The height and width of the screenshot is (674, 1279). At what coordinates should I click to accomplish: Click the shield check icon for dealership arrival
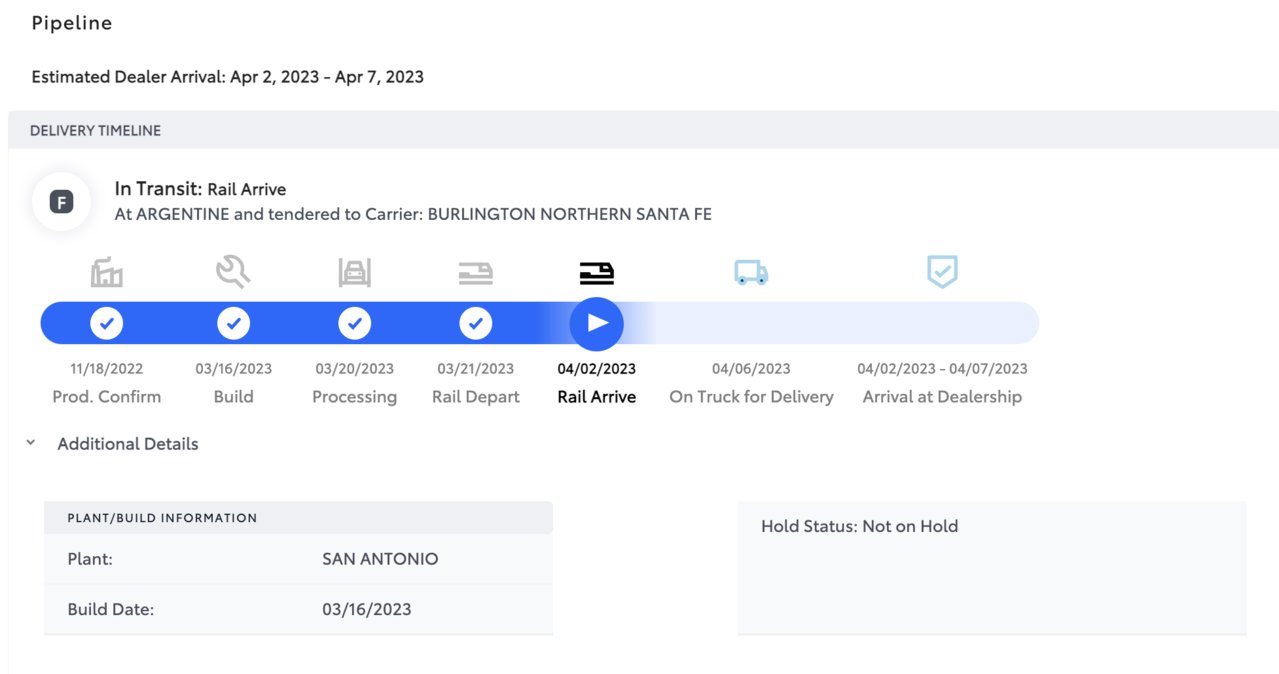coord(942,271)
